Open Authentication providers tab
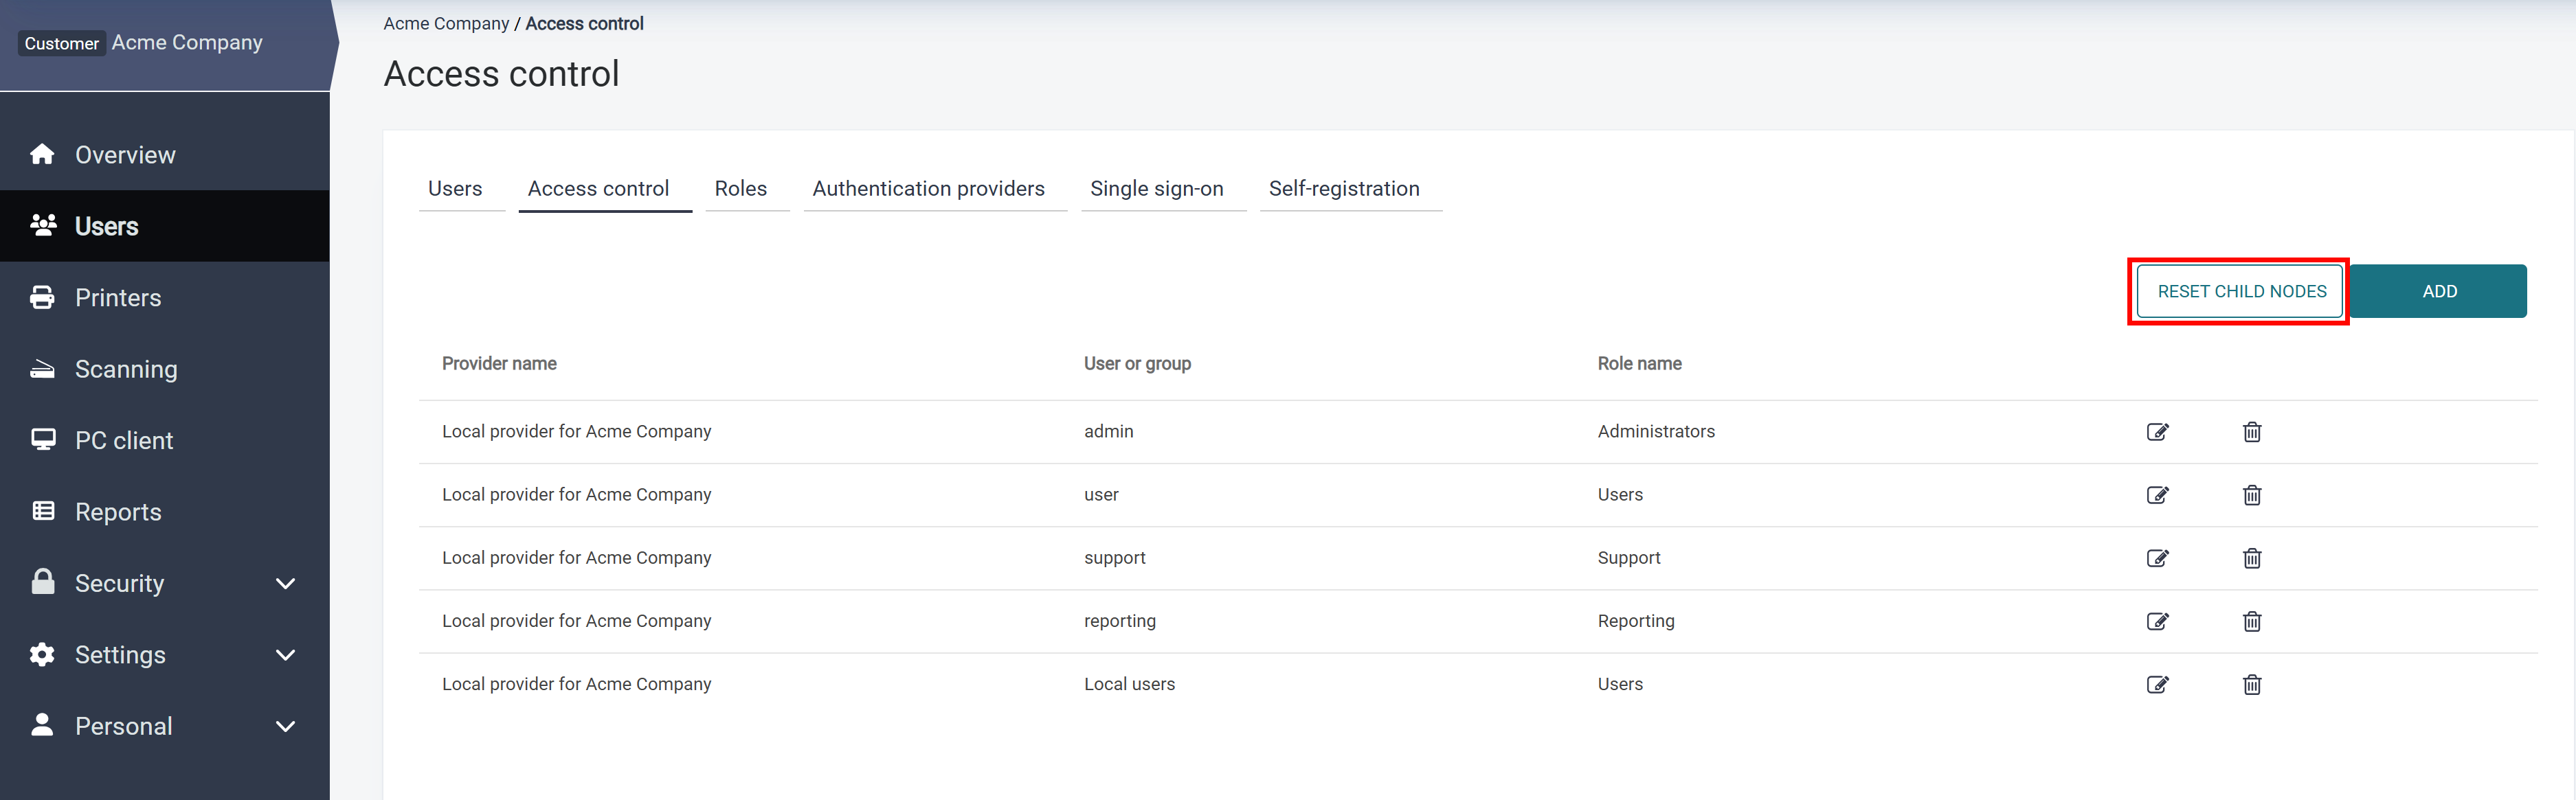 pos(928,189)
